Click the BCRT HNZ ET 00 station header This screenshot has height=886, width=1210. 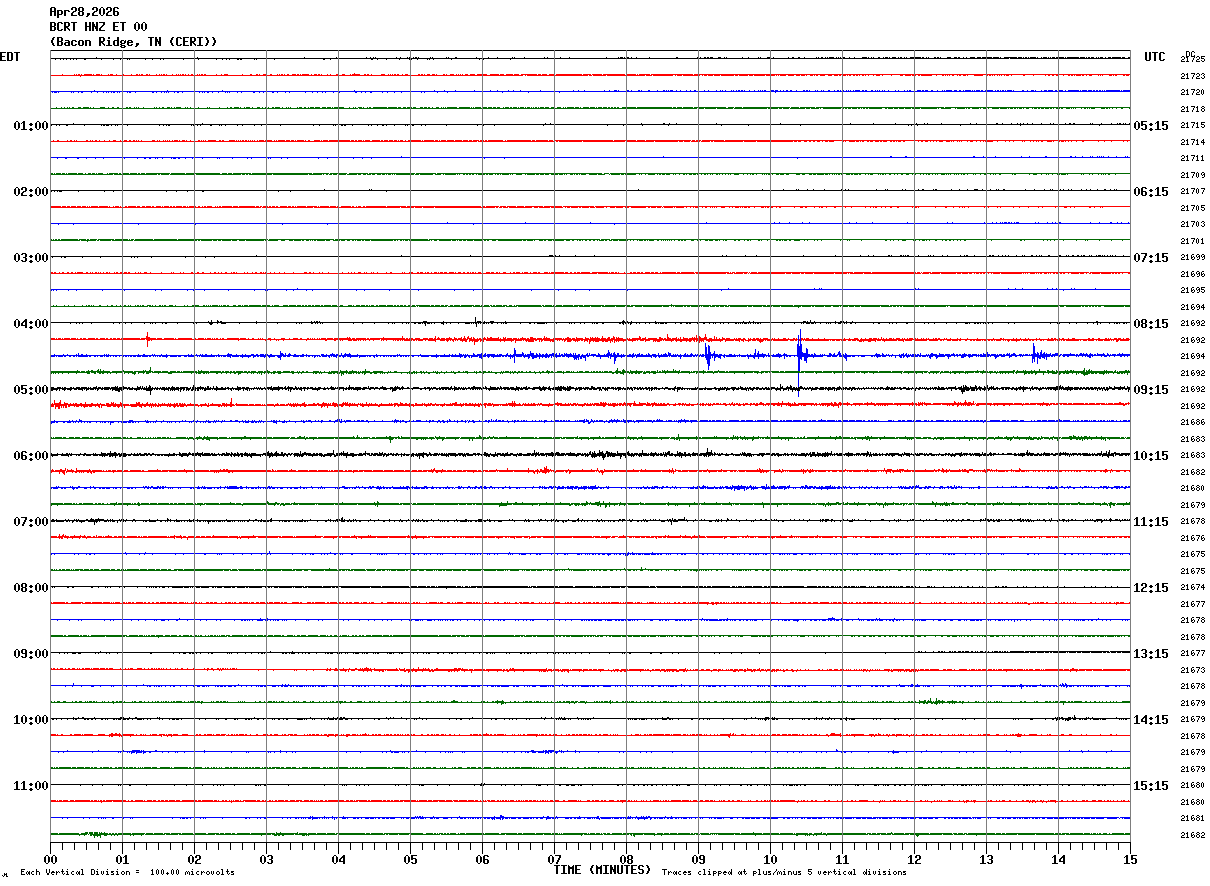[x=98, y=27]
